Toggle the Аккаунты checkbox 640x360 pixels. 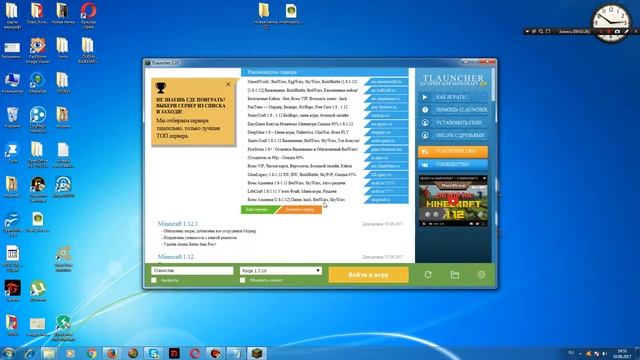[154, 280]
